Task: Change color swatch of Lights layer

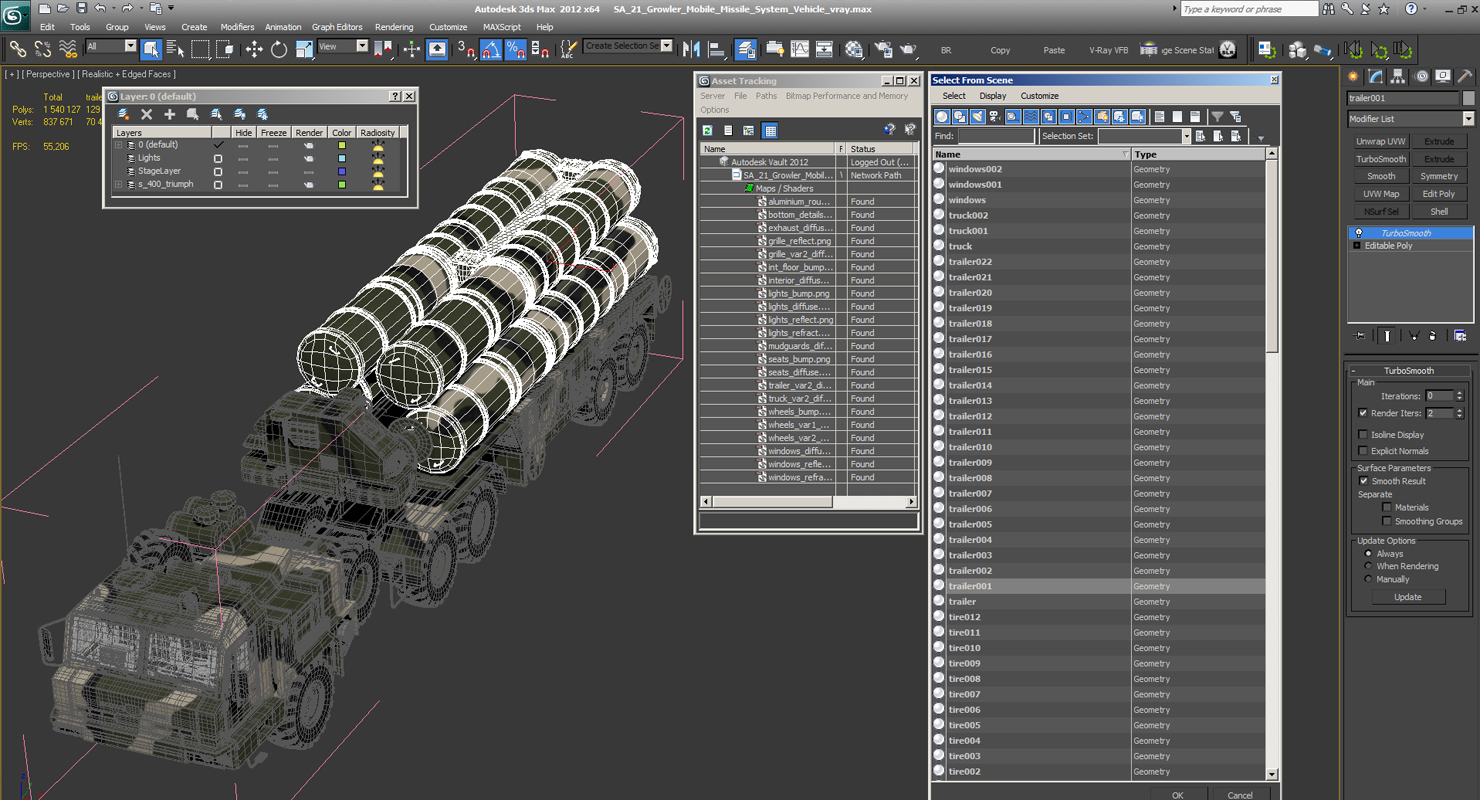Action: pyautogui.click(x=342, y=158)
